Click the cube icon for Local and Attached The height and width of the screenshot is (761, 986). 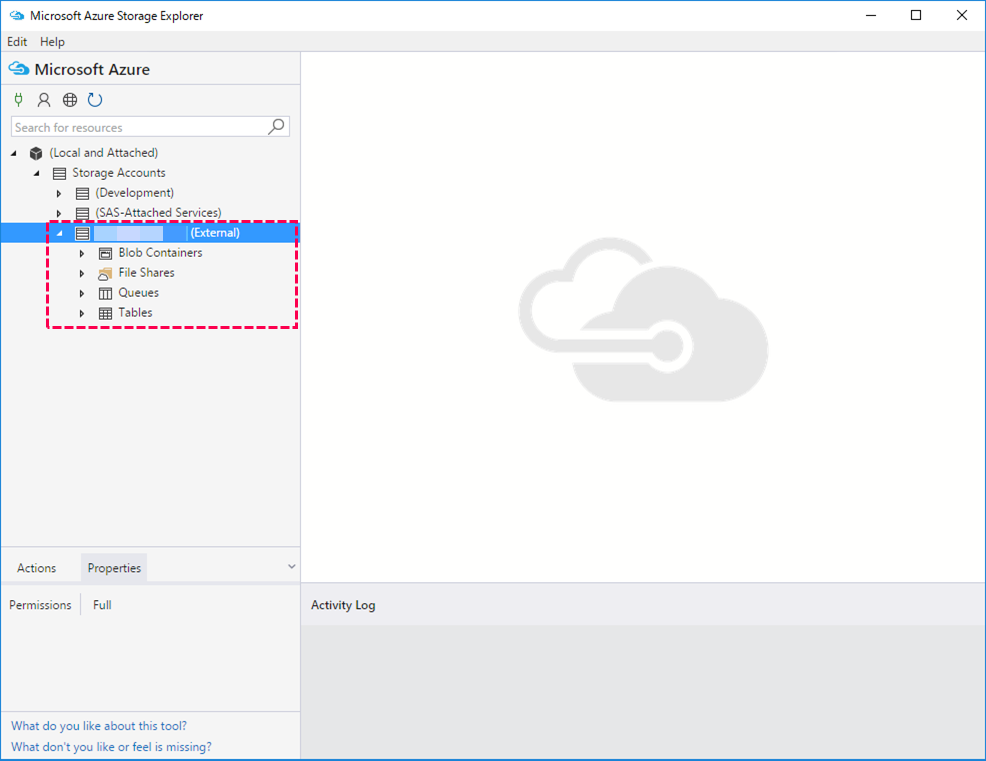click(36, 153)
